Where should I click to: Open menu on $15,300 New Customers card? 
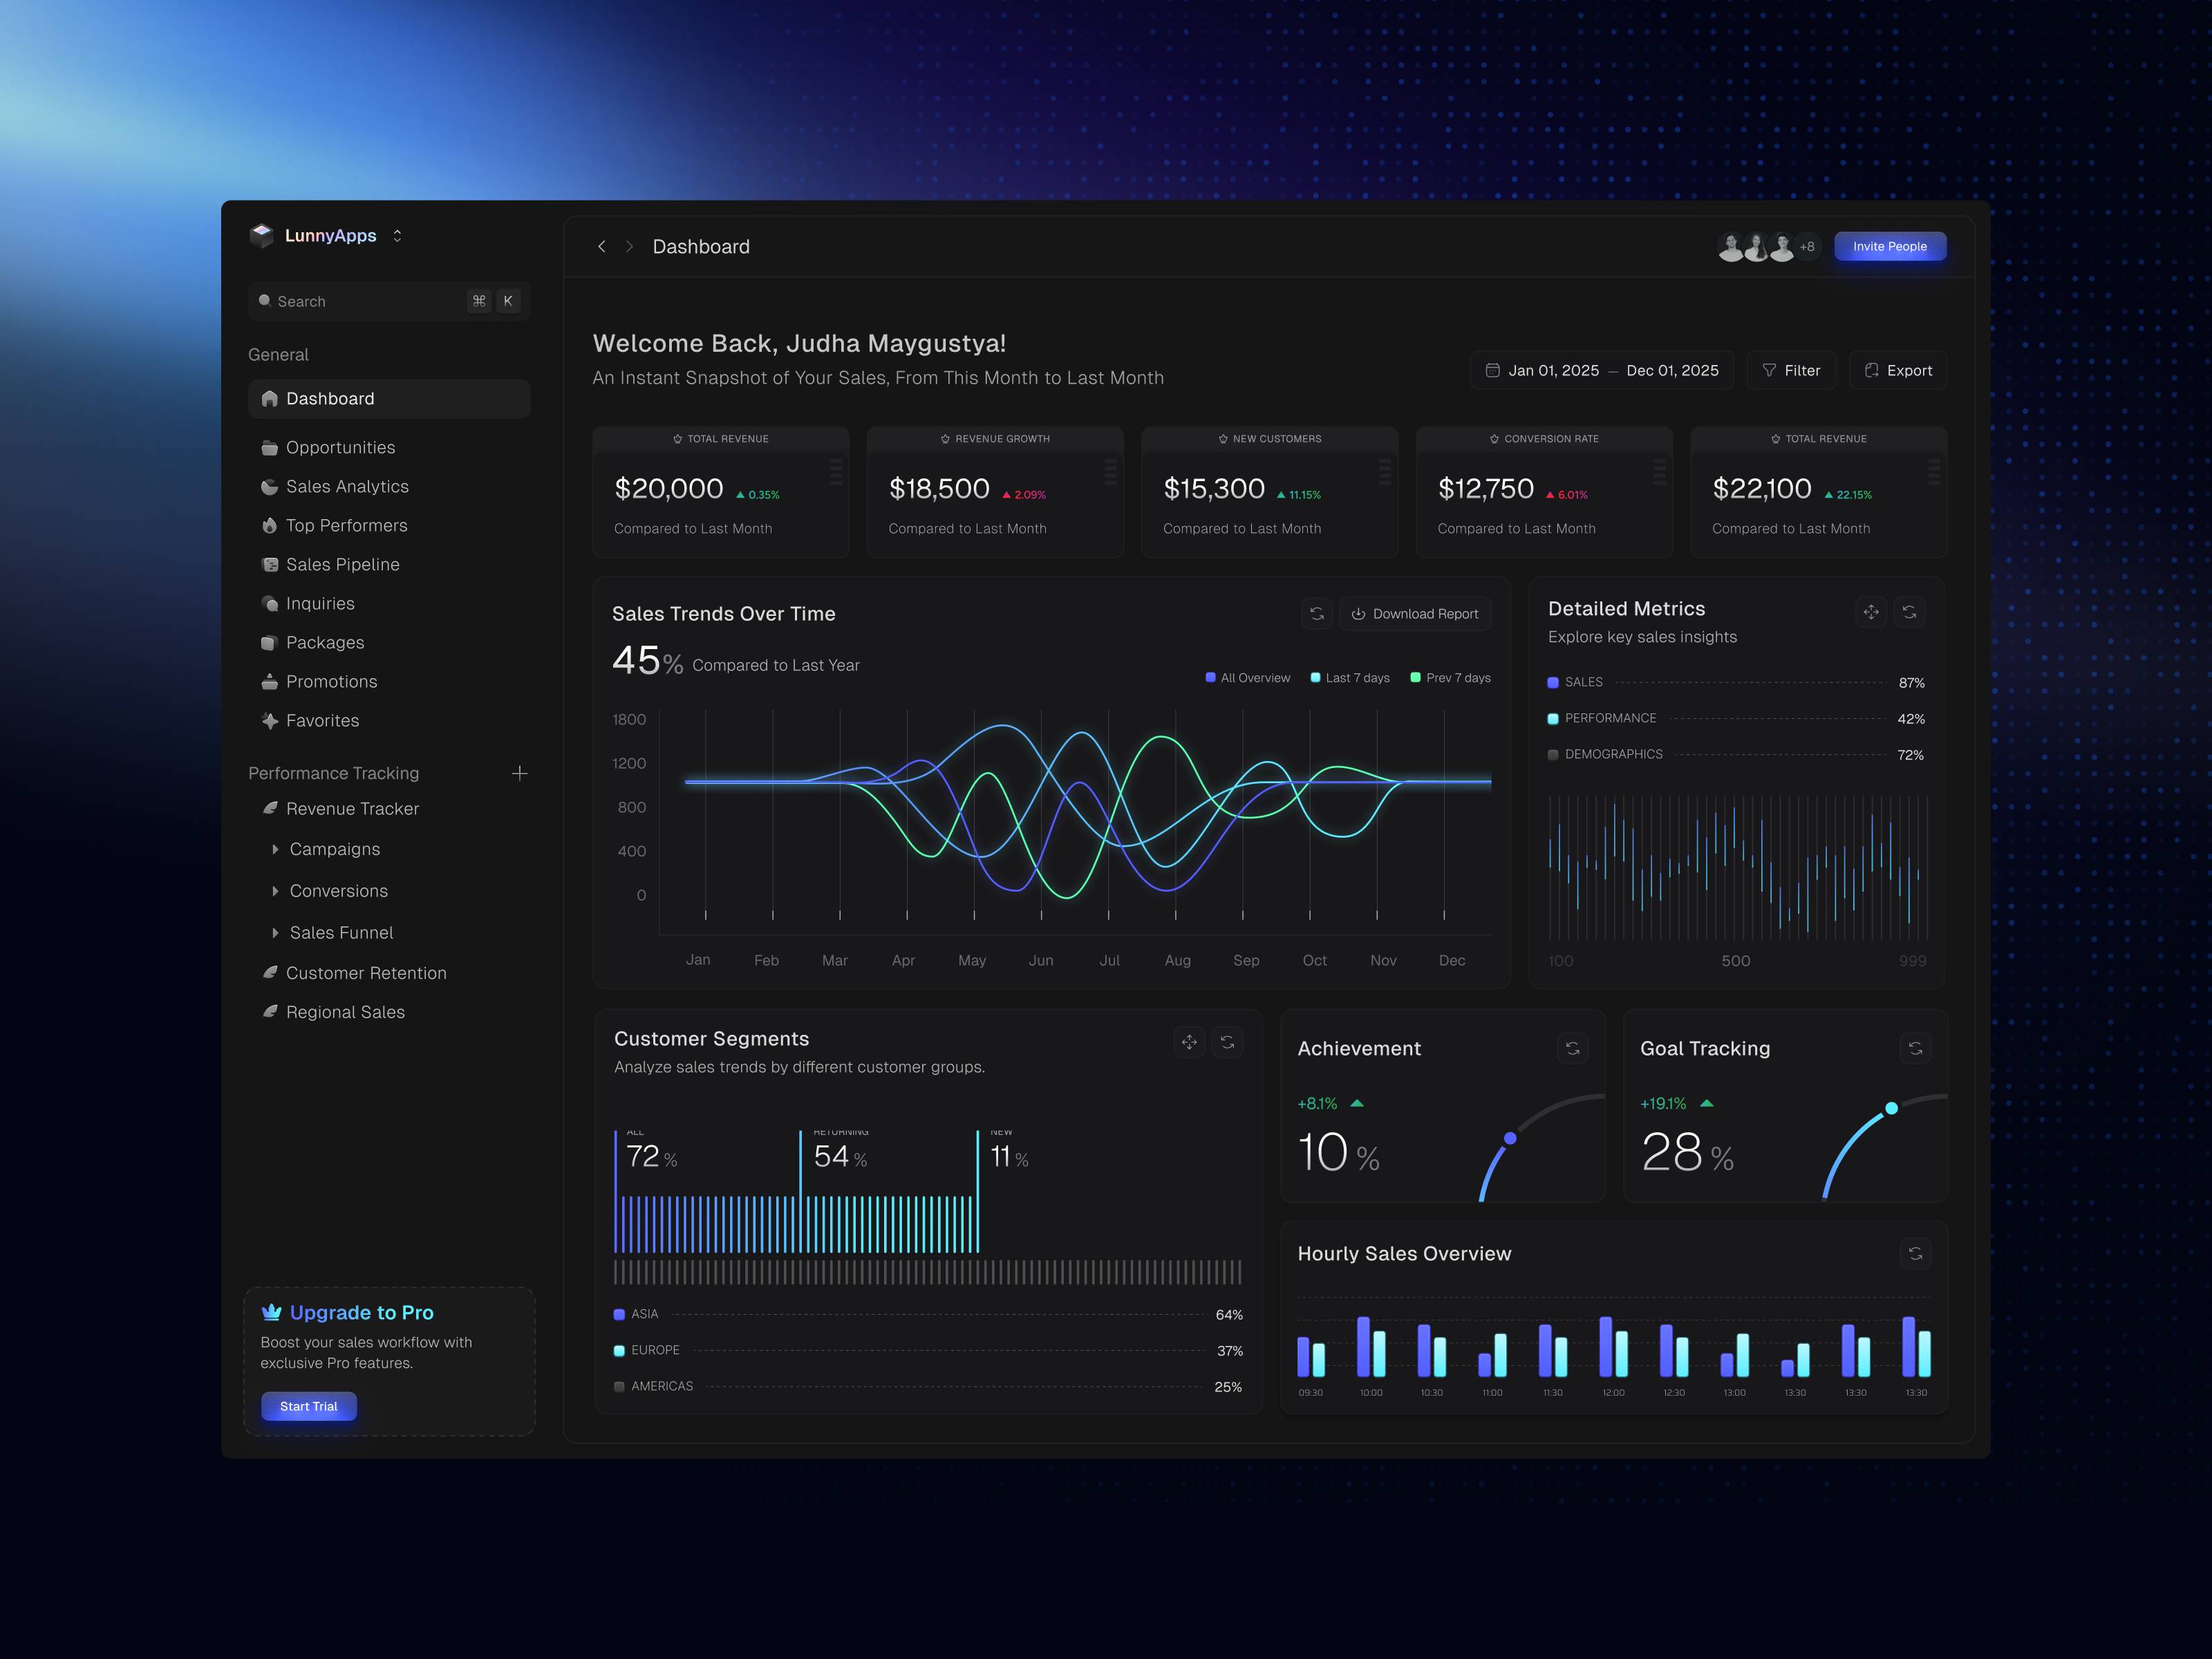(1385, 472)
